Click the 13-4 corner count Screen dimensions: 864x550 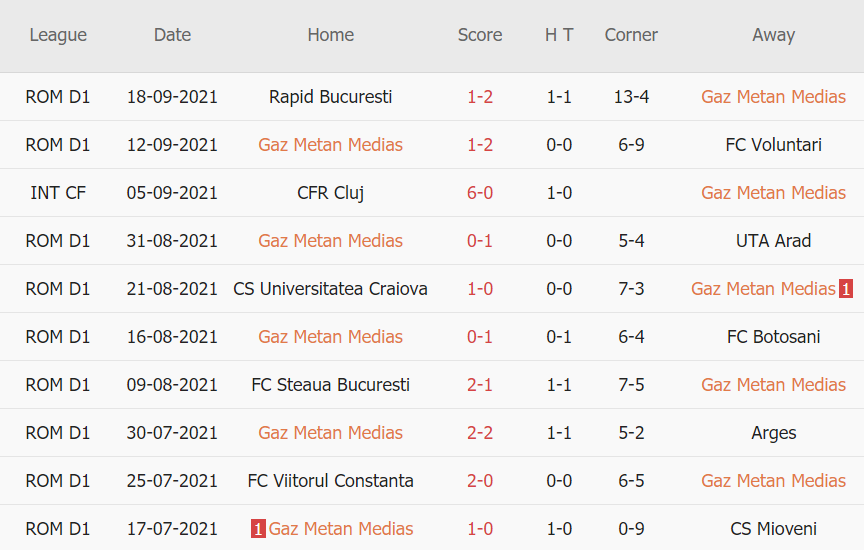click(x=631, y=97)
